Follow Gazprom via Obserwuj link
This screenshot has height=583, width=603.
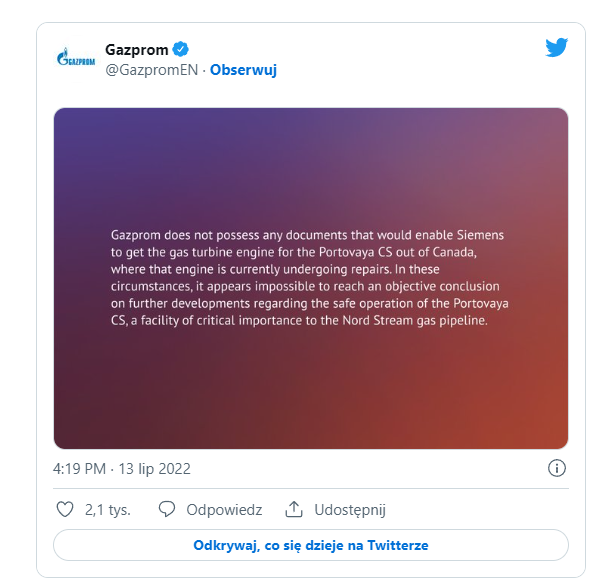244,70
